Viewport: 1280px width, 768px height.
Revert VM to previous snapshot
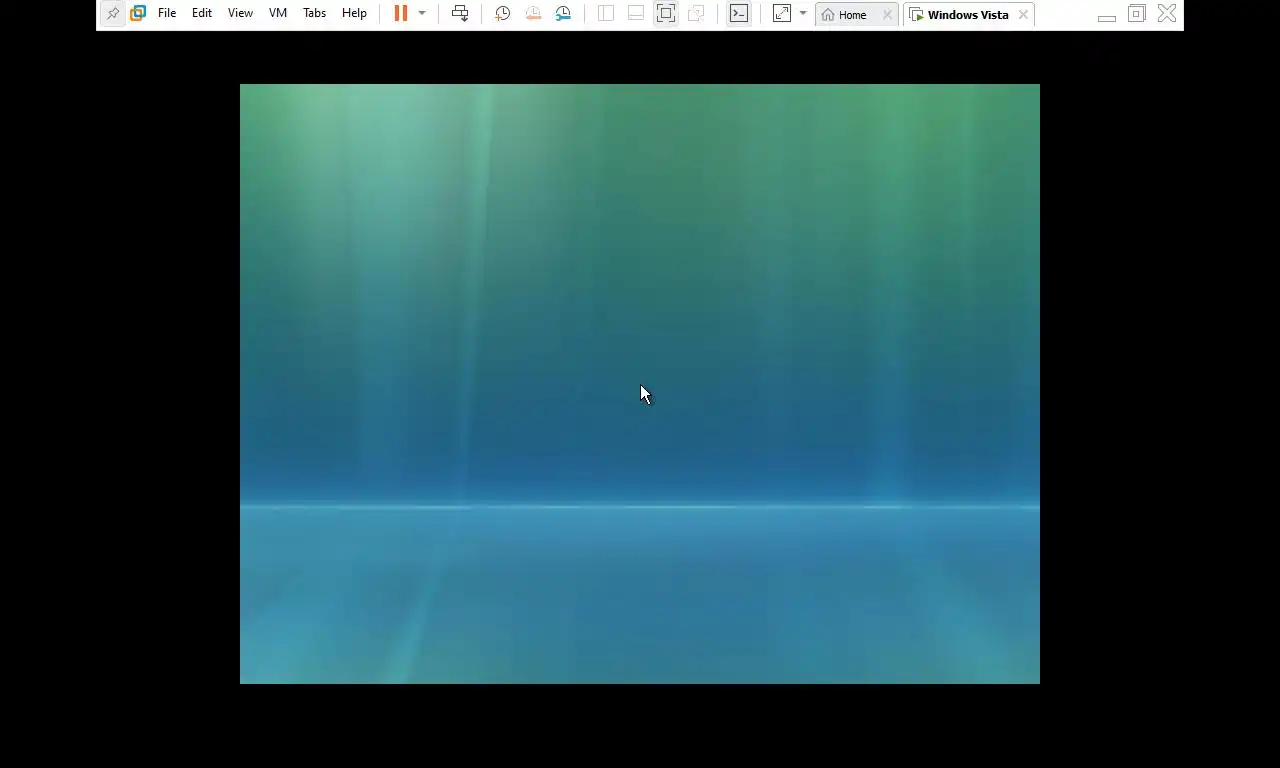point(533,14)
